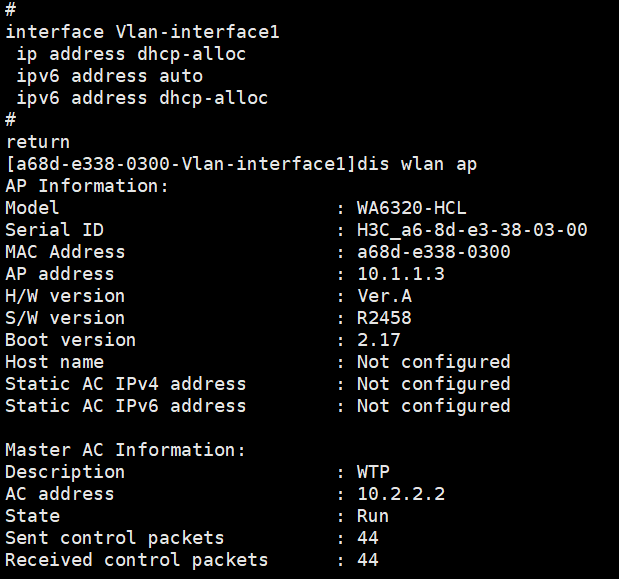Click the 'ipv6 address dhcp-alloc' line
The image size is (619, 579).
click(x=142, y=98)
